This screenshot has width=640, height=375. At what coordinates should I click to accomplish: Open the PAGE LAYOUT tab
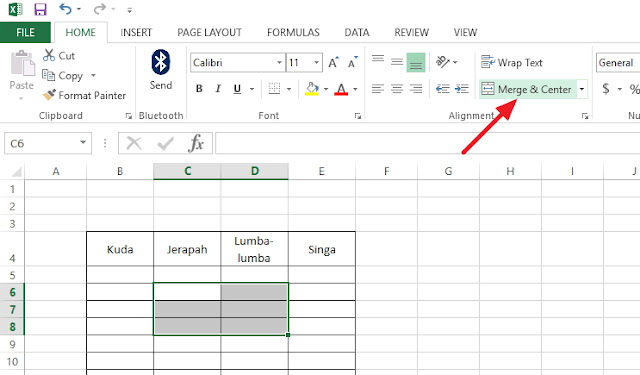tap(209, 32)
